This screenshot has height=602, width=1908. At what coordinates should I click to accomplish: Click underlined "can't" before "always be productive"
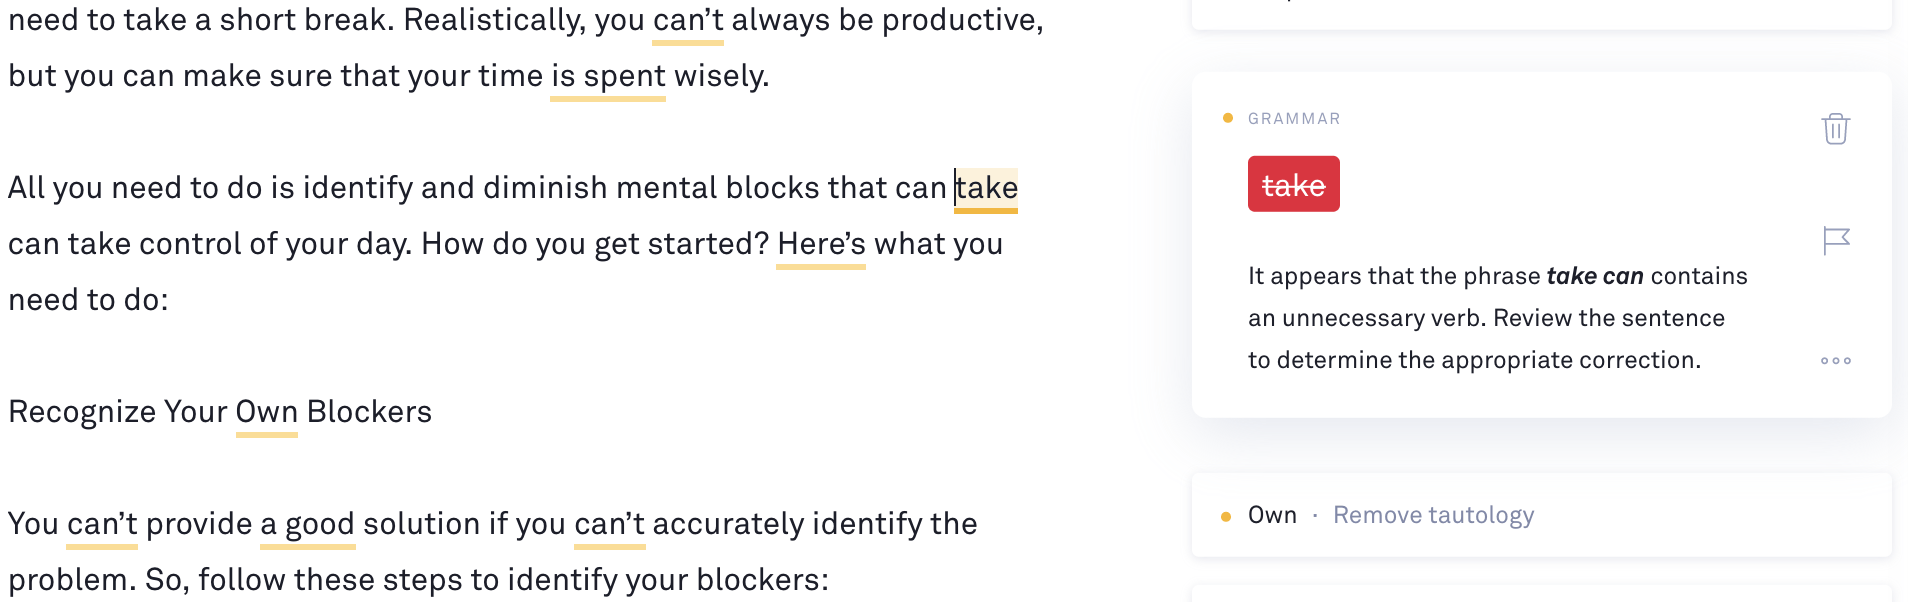click(x=688, y=20)
